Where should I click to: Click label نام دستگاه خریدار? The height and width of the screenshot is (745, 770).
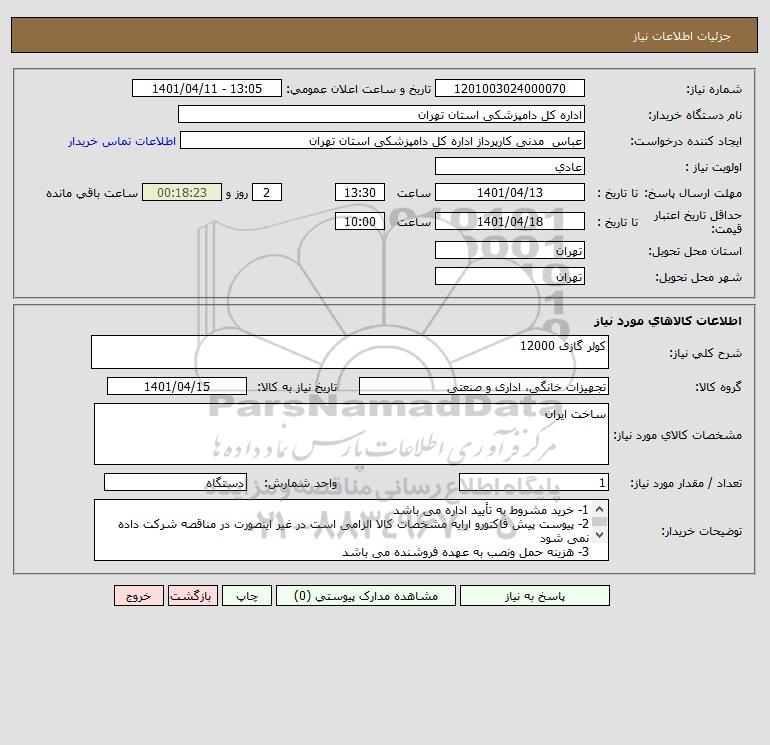pyautogui.click(x=695, y=115)
